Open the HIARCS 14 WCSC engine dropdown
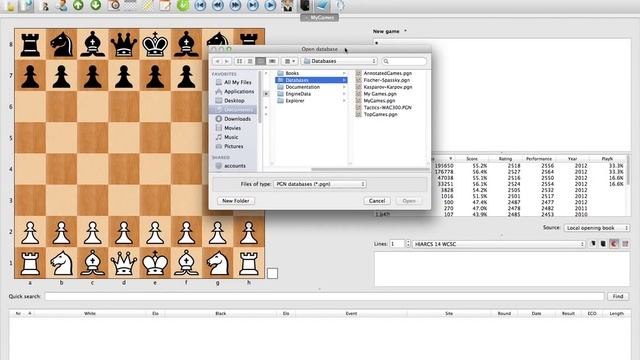This screenshot has width=640, height=360. 499,244
